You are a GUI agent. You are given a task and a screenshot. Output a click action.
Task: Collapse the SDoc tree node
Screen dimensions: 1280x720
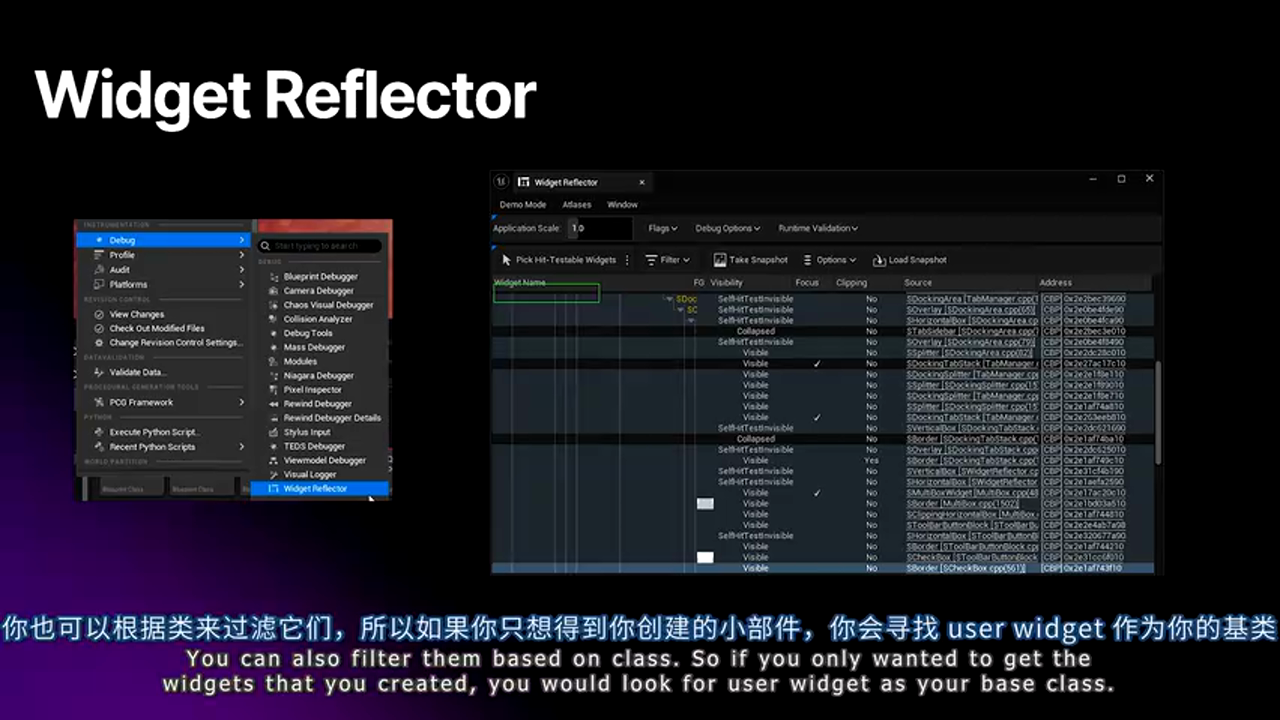[668, 299]
